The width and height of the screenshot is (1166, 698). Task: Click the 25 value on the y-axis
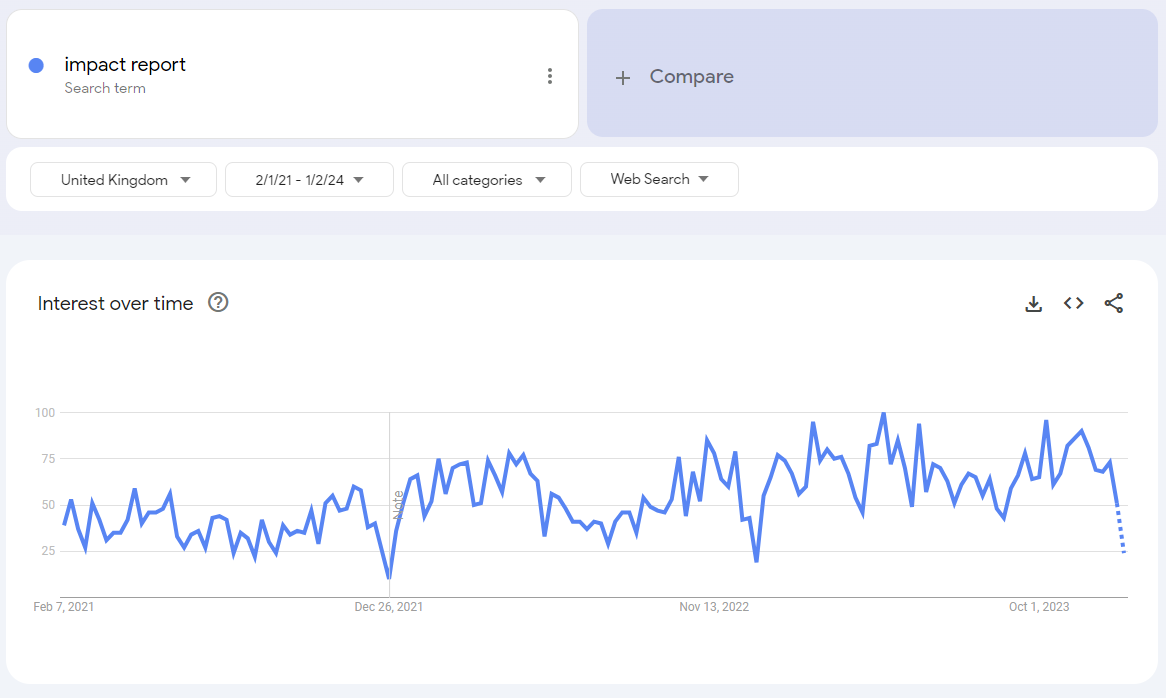48,551
